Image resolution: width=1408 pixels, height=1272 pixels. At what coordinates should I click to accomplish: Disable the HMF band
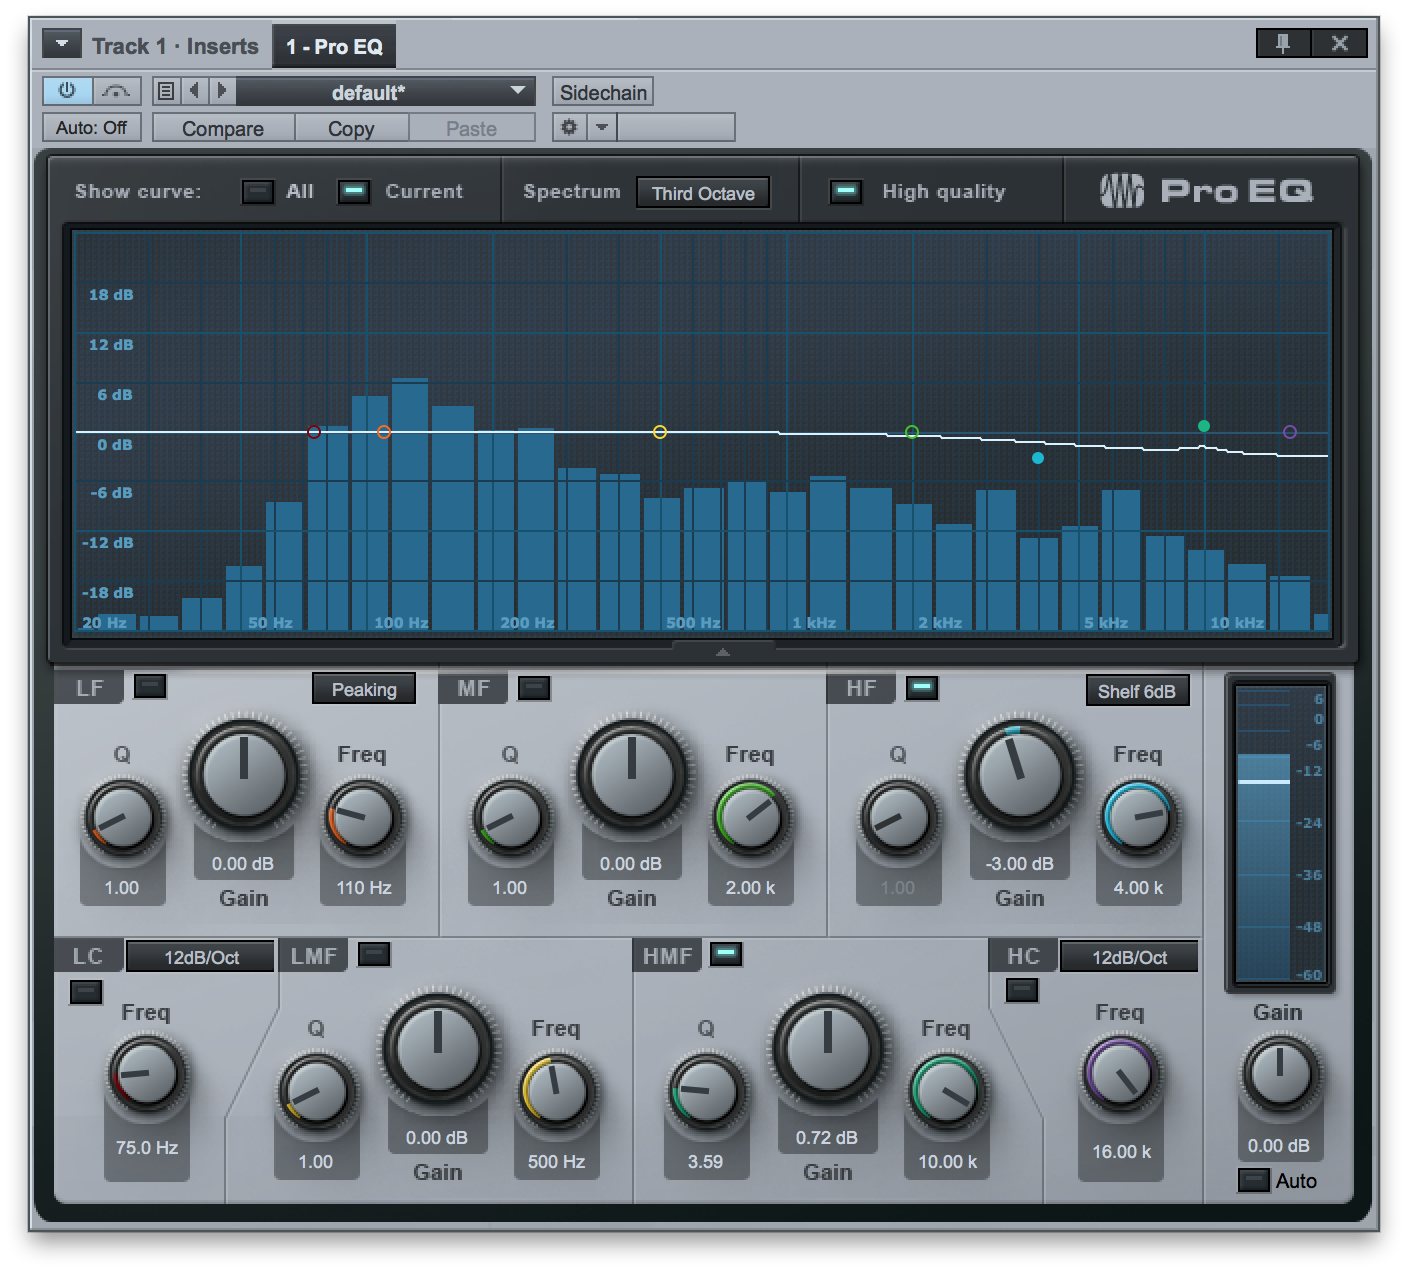click(726, 954)
